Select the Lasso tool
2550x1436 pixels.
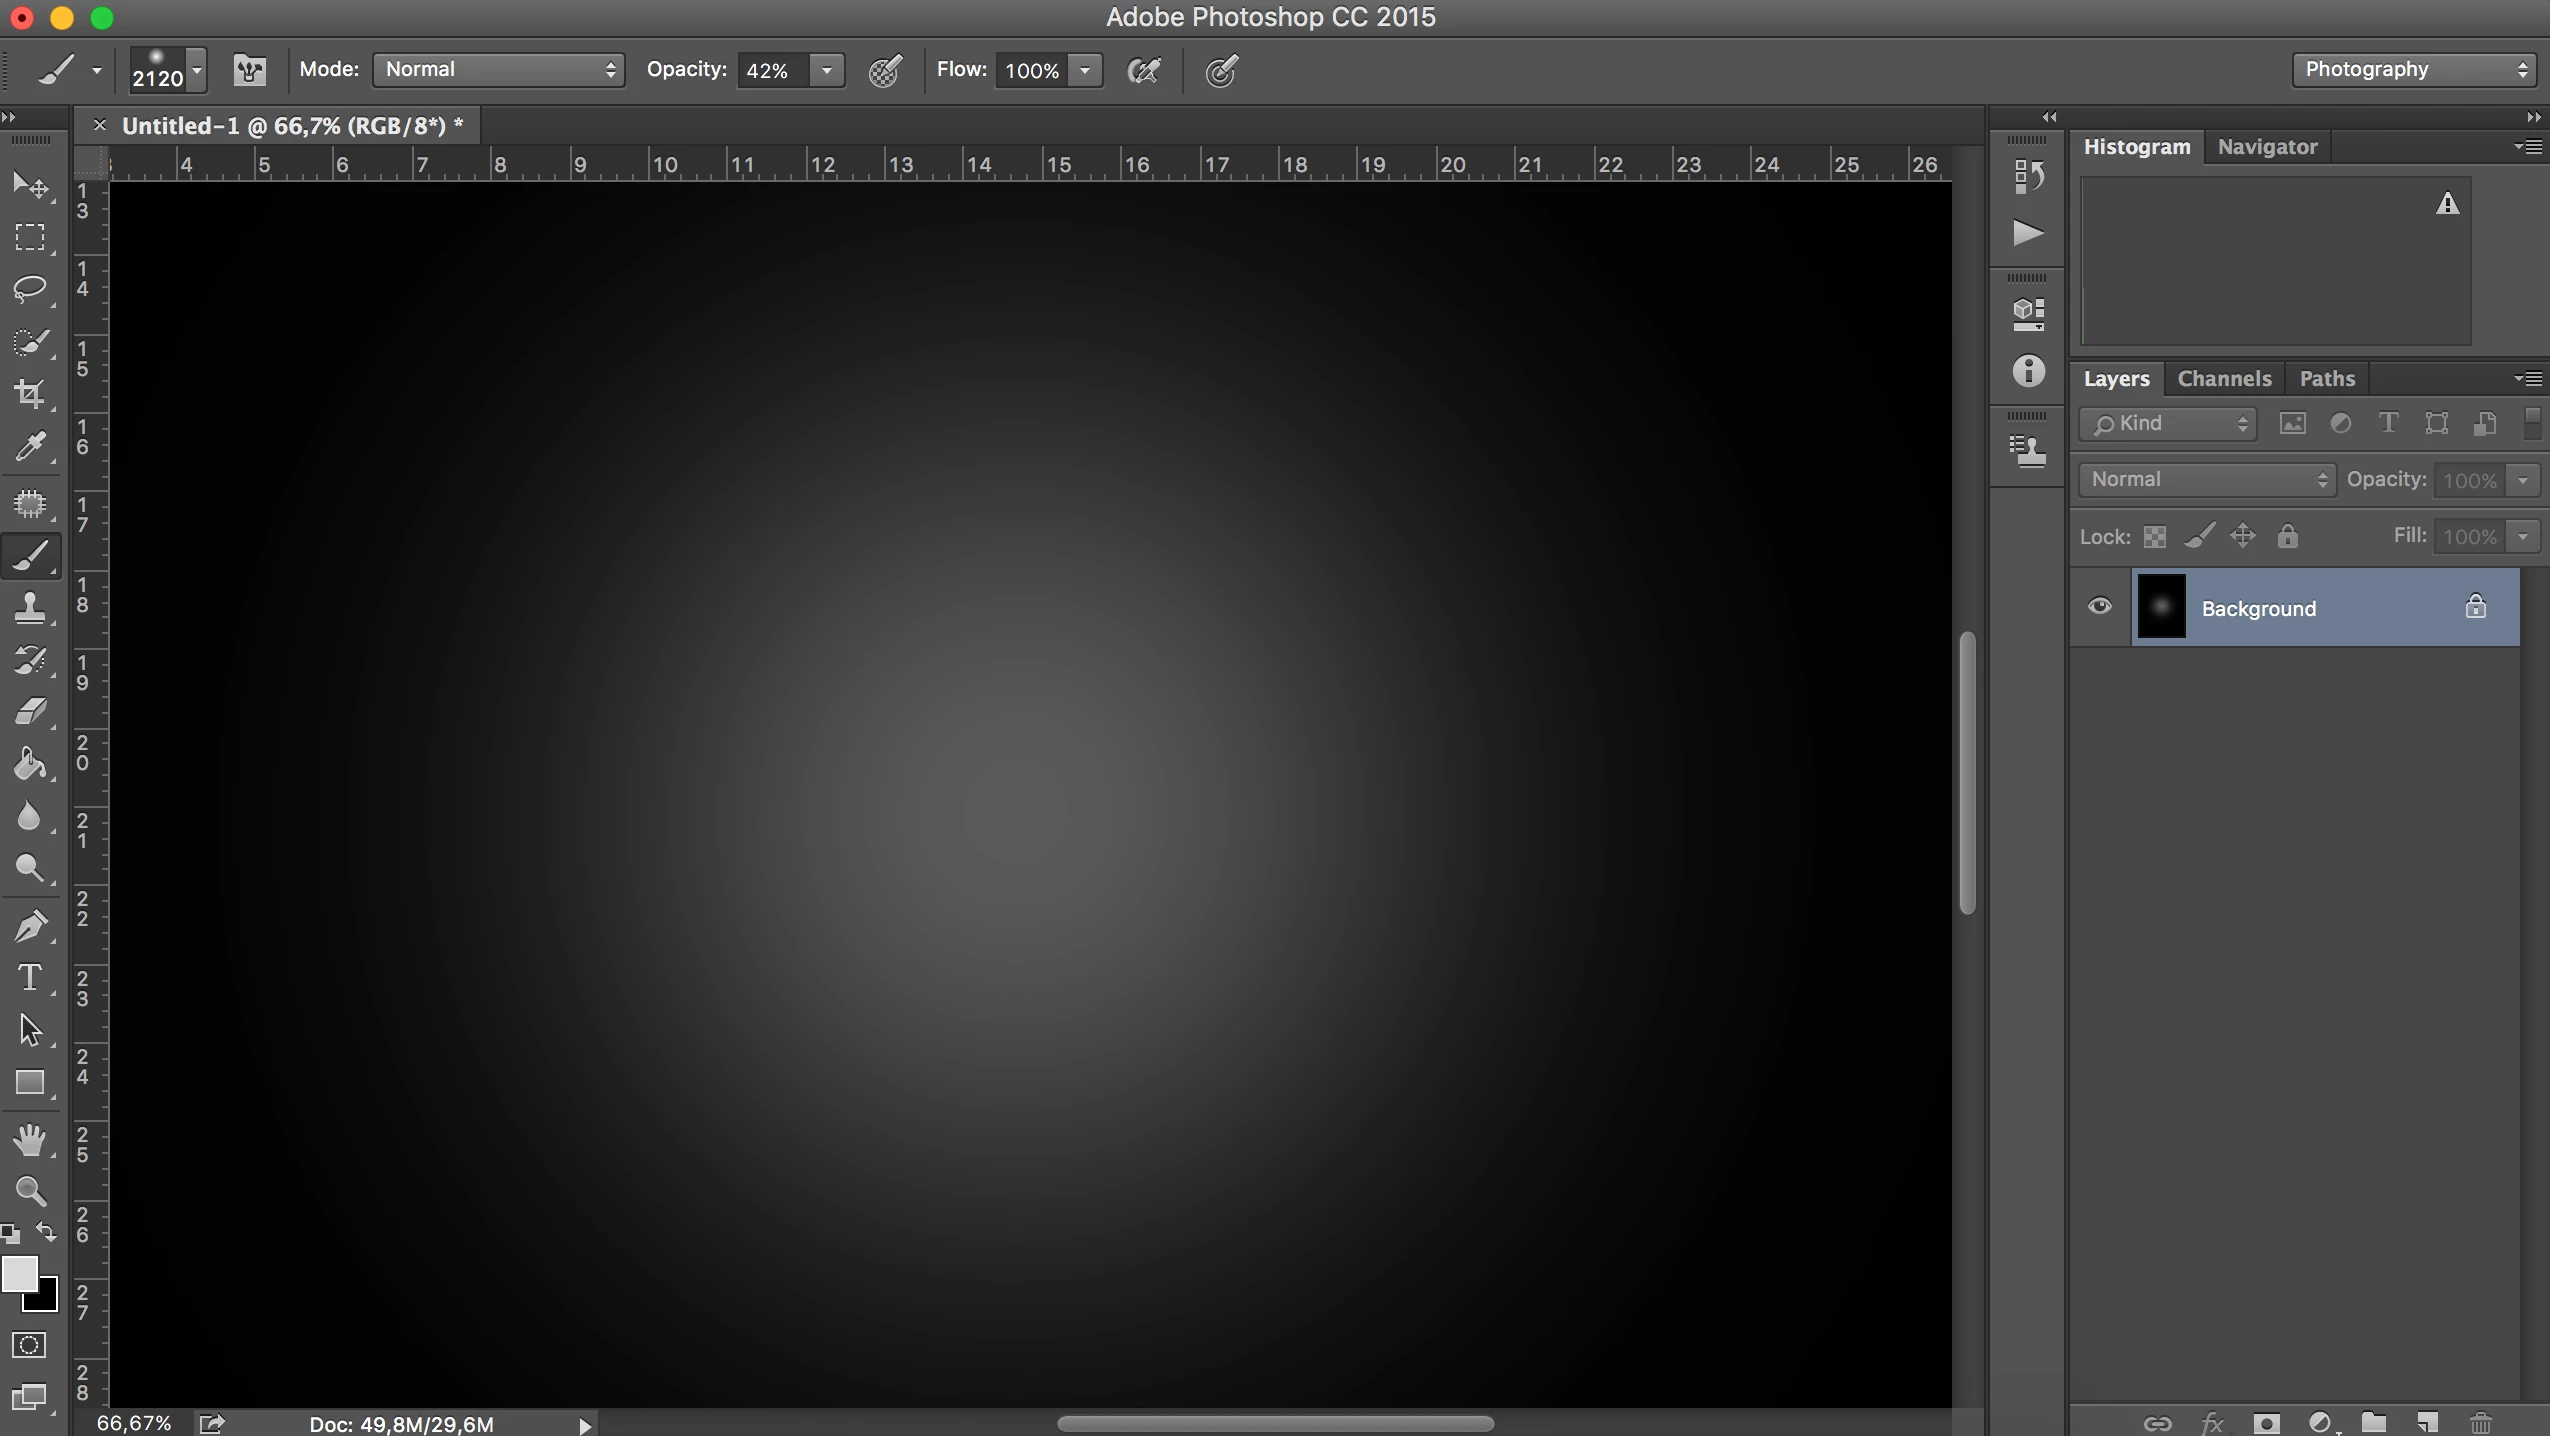click(30, 289)
